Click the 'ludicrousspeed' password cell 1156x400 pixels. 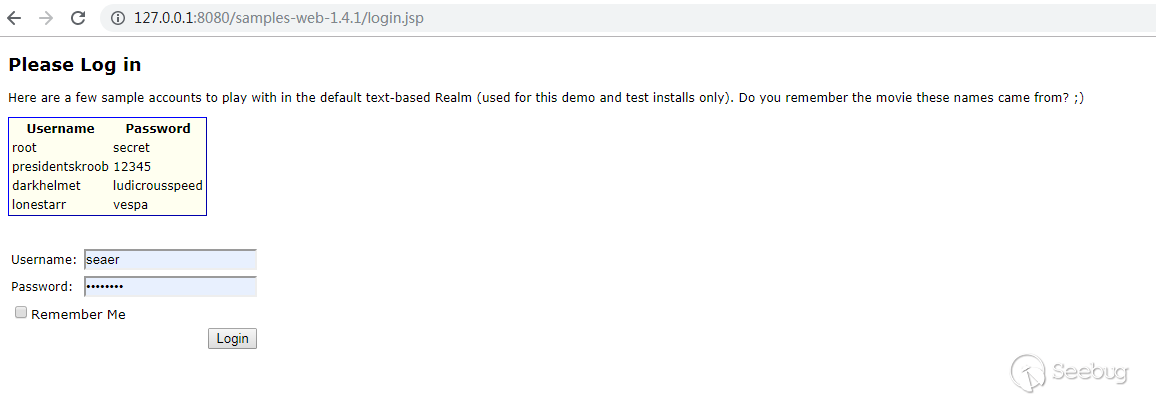[158, 185]
